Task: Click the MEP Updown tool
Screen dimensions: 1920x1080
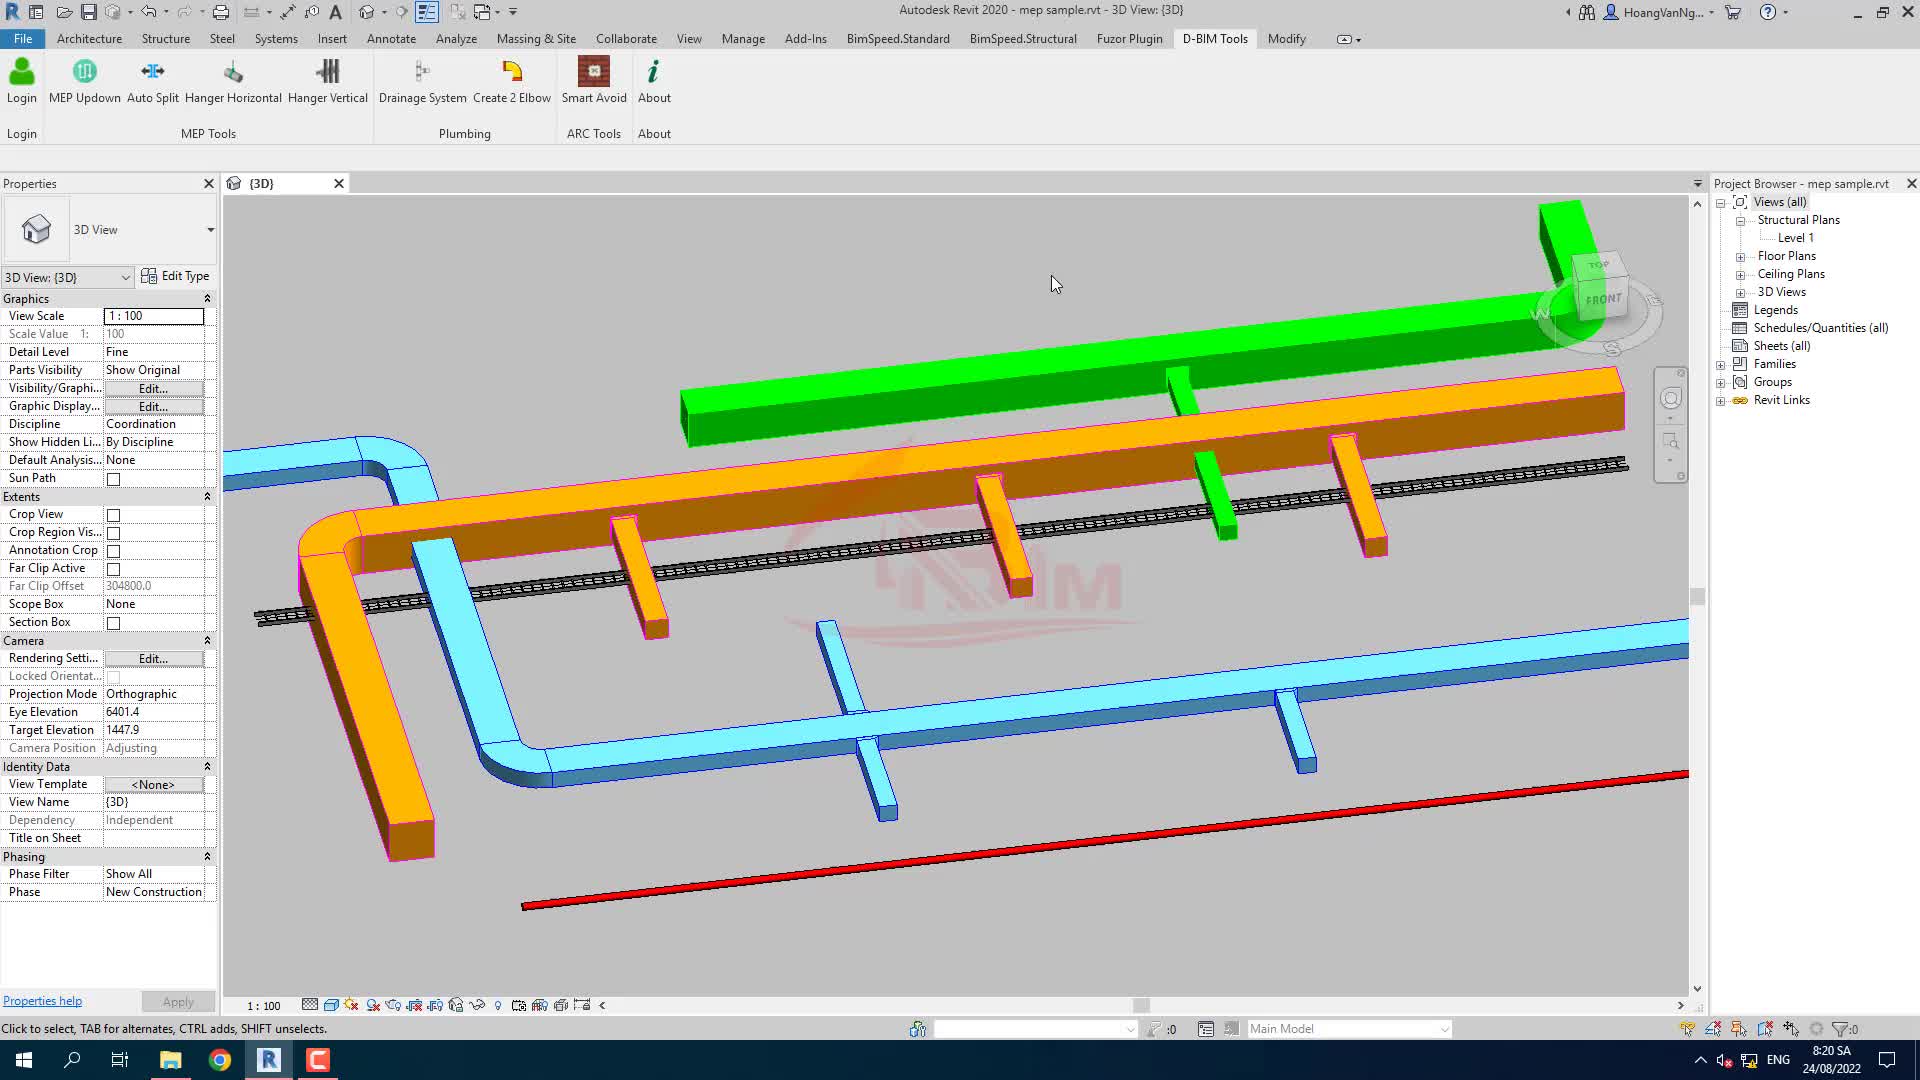Action: 85,81
